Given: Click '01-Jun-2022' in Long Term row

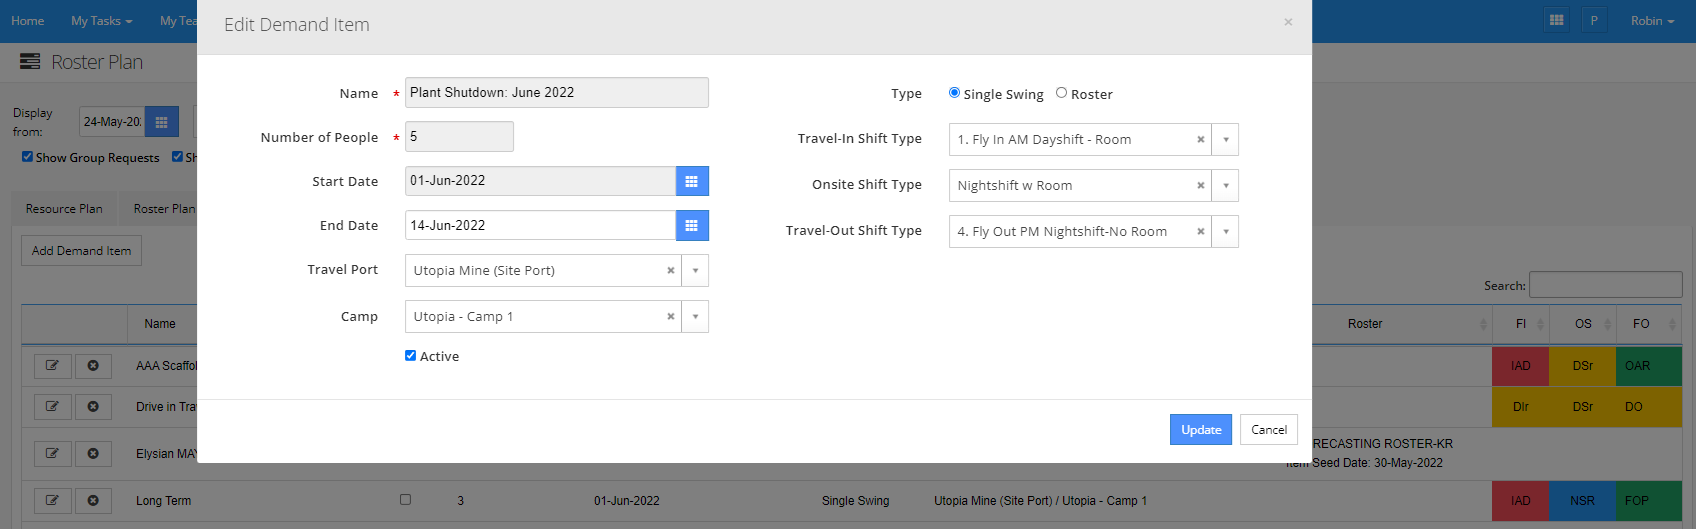Looking at the screenshot, I should tap(626, 501).
